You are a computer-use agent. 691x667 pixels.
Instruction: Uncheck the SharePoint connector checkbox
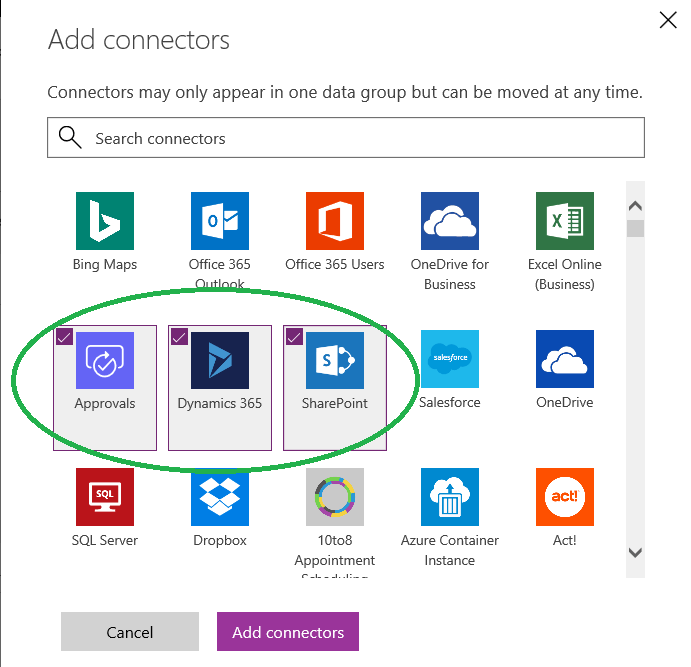[294, 337]
